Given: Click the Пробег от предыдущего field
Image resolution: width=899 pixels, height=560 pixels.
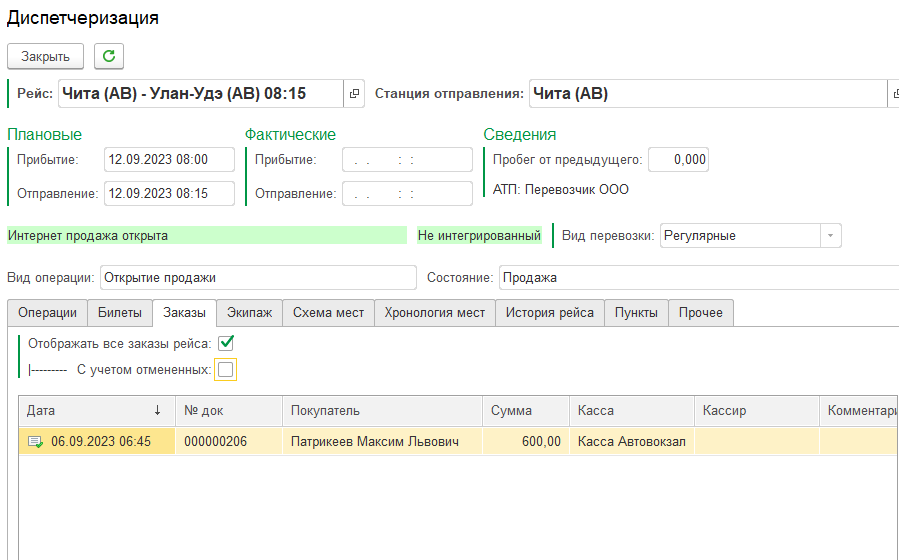Looking at the screenshot, I should click(x=677, y=160).
